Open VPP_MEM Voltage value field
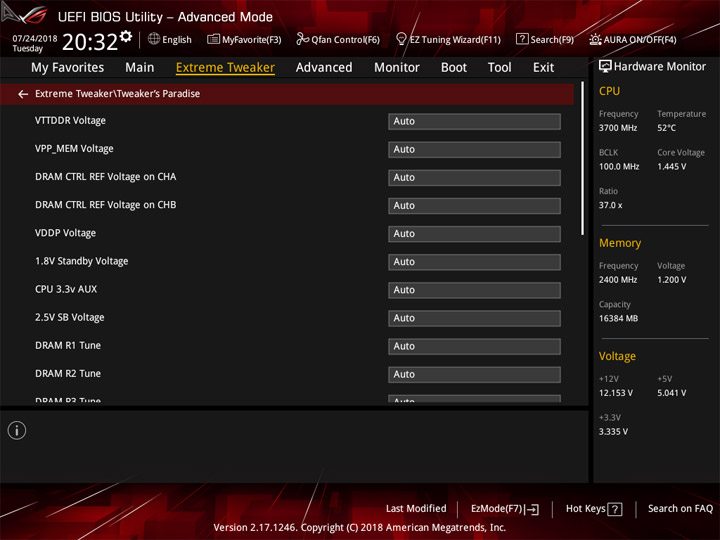Image resolution: width=720 pixels, height=540 pixels. pos(474,149)
